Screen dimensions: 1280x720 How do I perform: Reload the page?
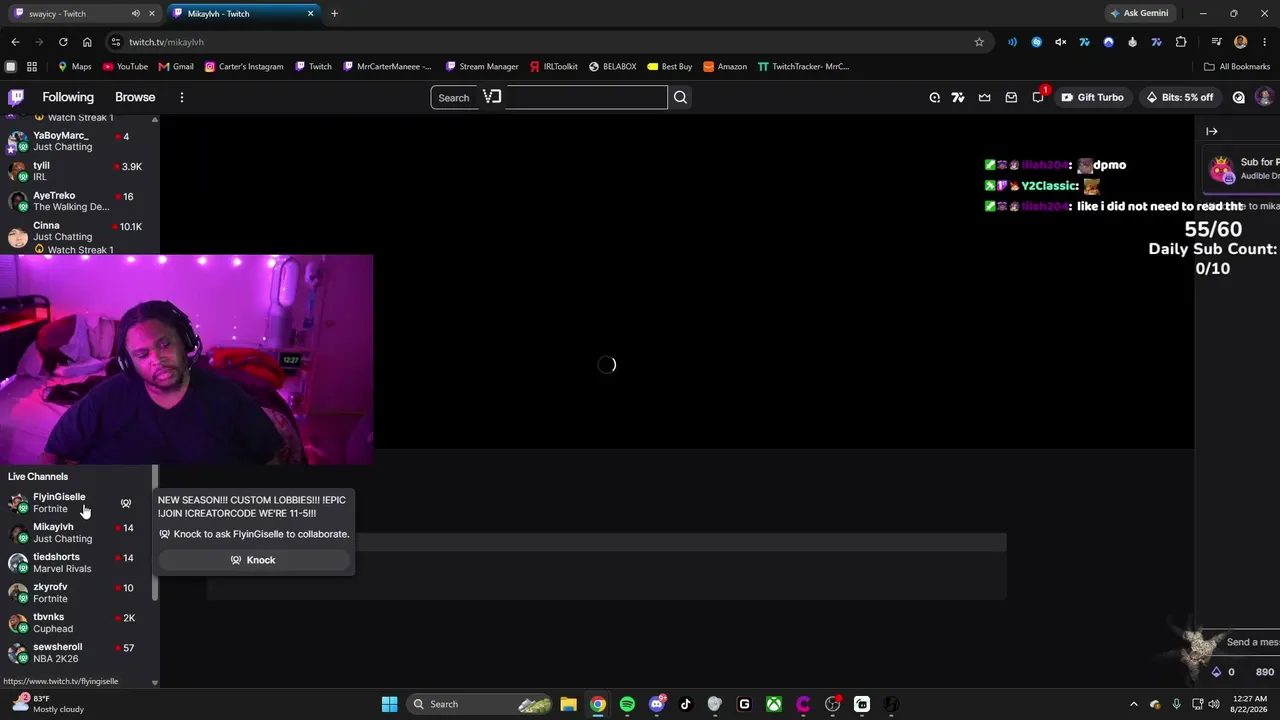[x=63, y=42]
